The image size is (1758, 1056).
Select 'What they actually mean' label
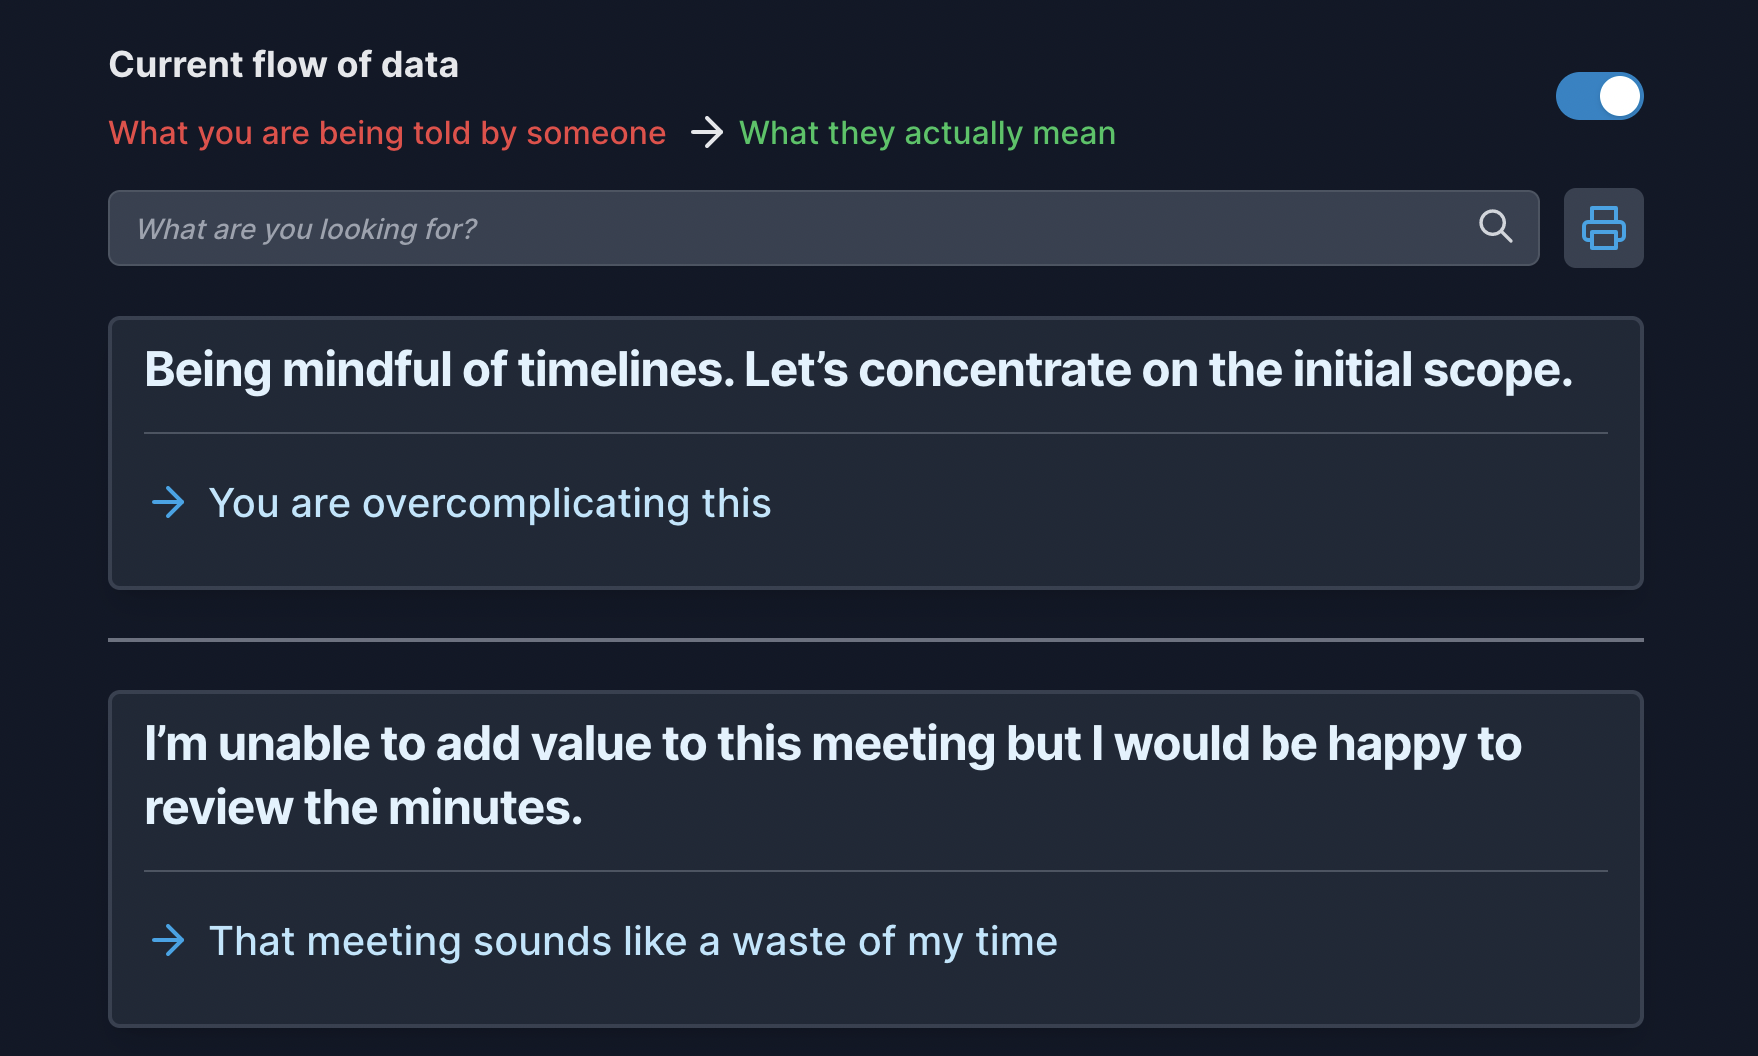[x=927, y=133]
